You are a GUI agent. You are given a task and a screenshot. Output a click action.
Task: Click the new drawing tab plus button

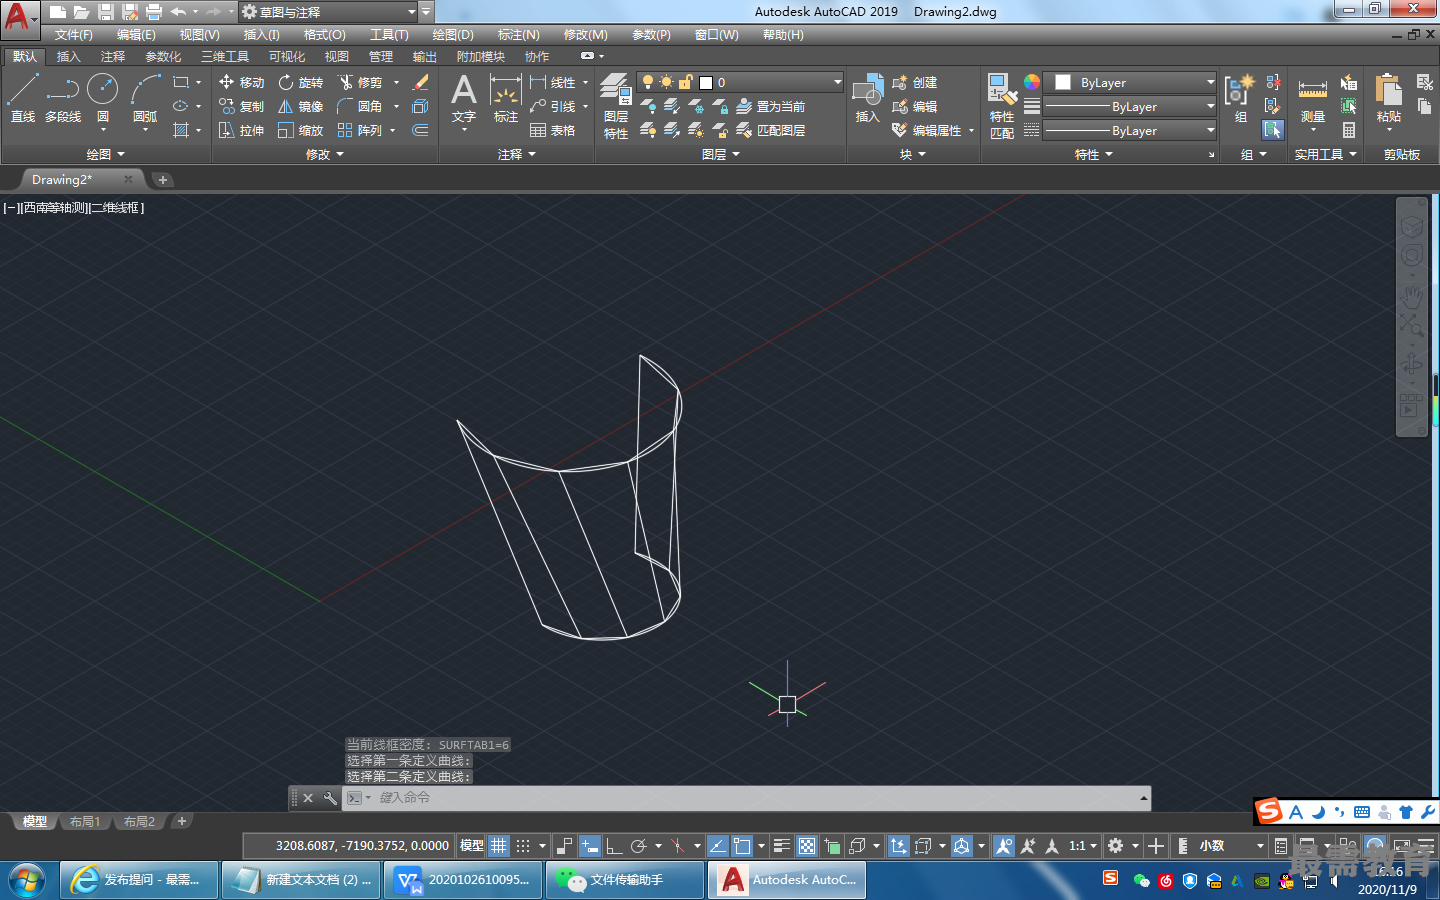(x=163, y=180)
